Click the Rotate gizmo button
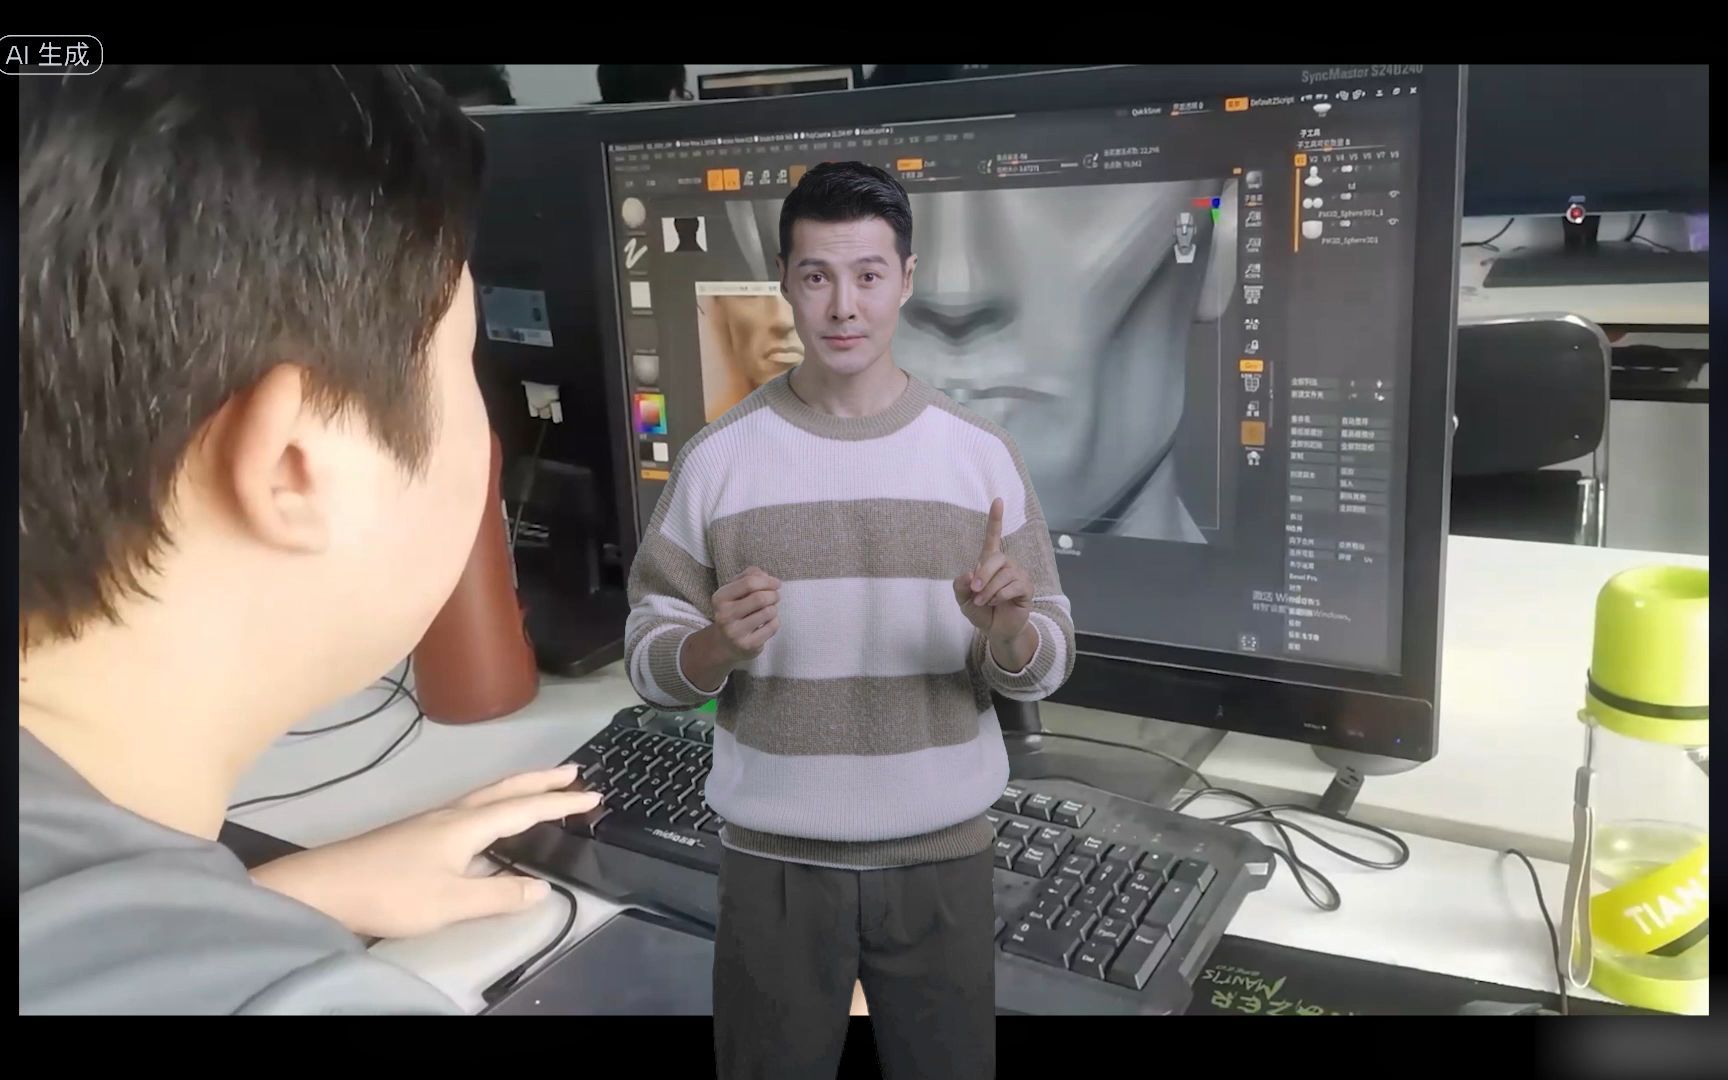Viewport: 1728px width, 1080px height. pyautogui.click(x=783, y=177)
